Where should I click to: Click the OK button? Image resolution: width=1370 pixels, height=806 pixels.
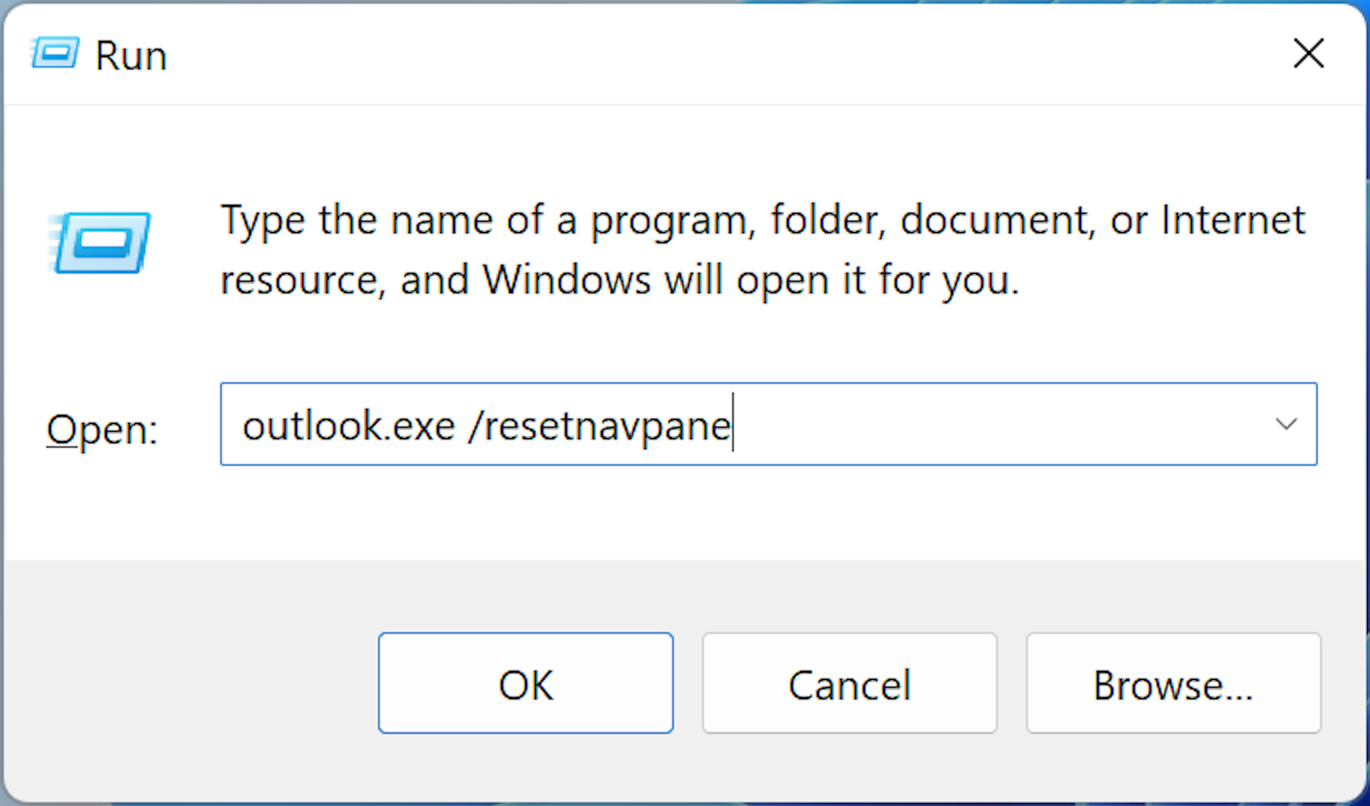pos(526,683)
